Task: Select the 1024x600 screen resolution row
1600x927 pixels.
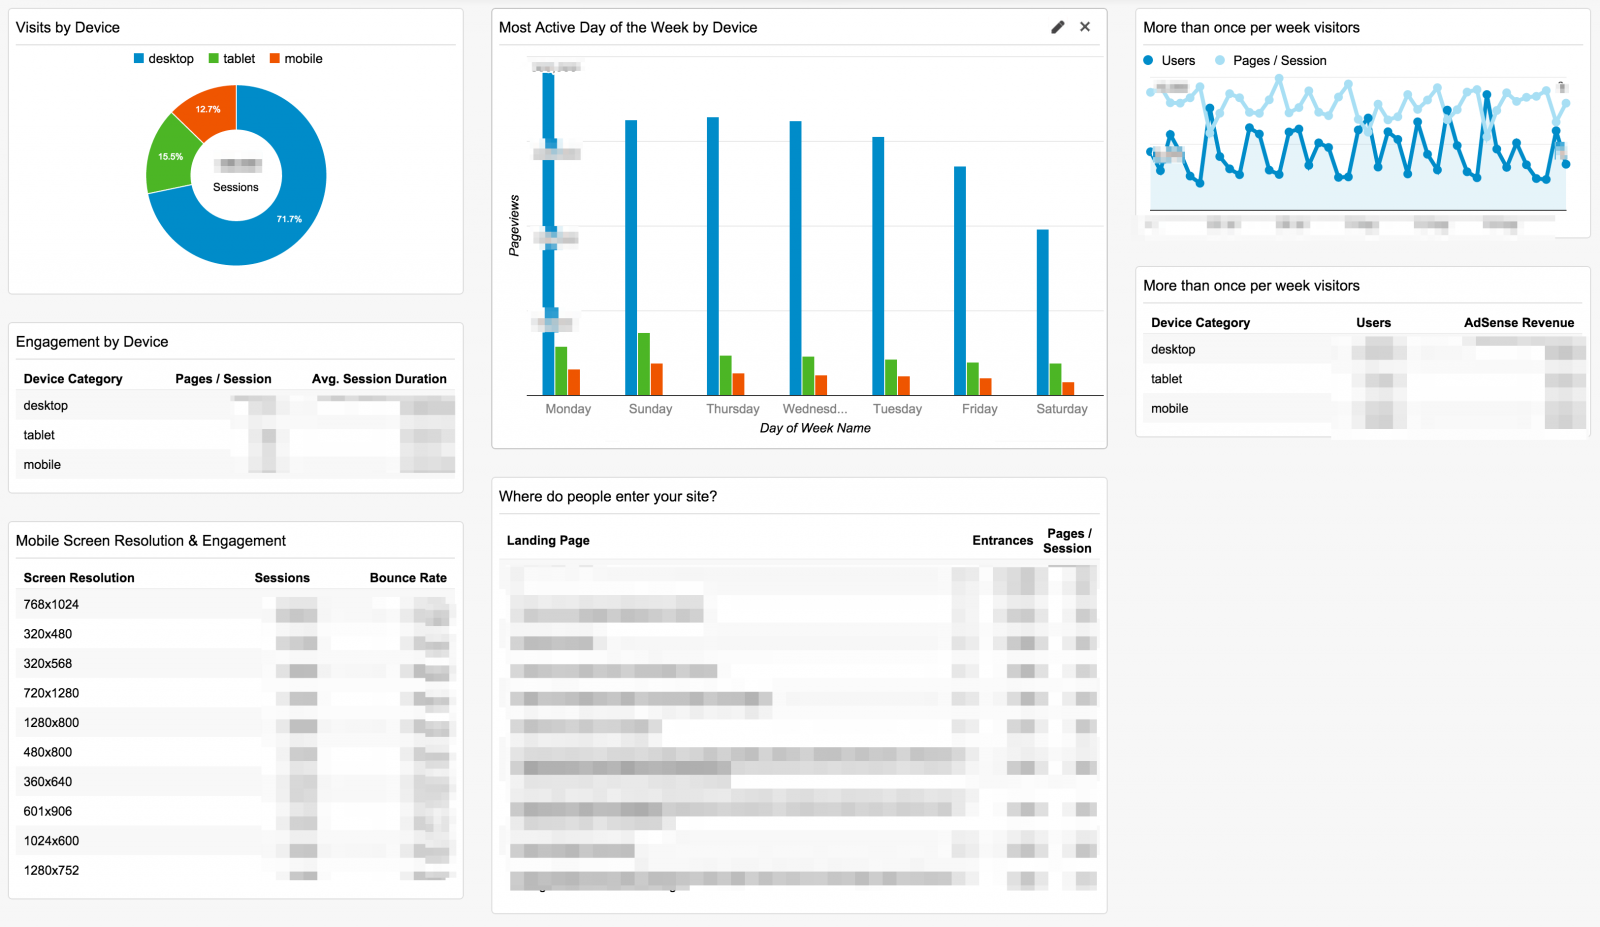Action: [236, 841]
